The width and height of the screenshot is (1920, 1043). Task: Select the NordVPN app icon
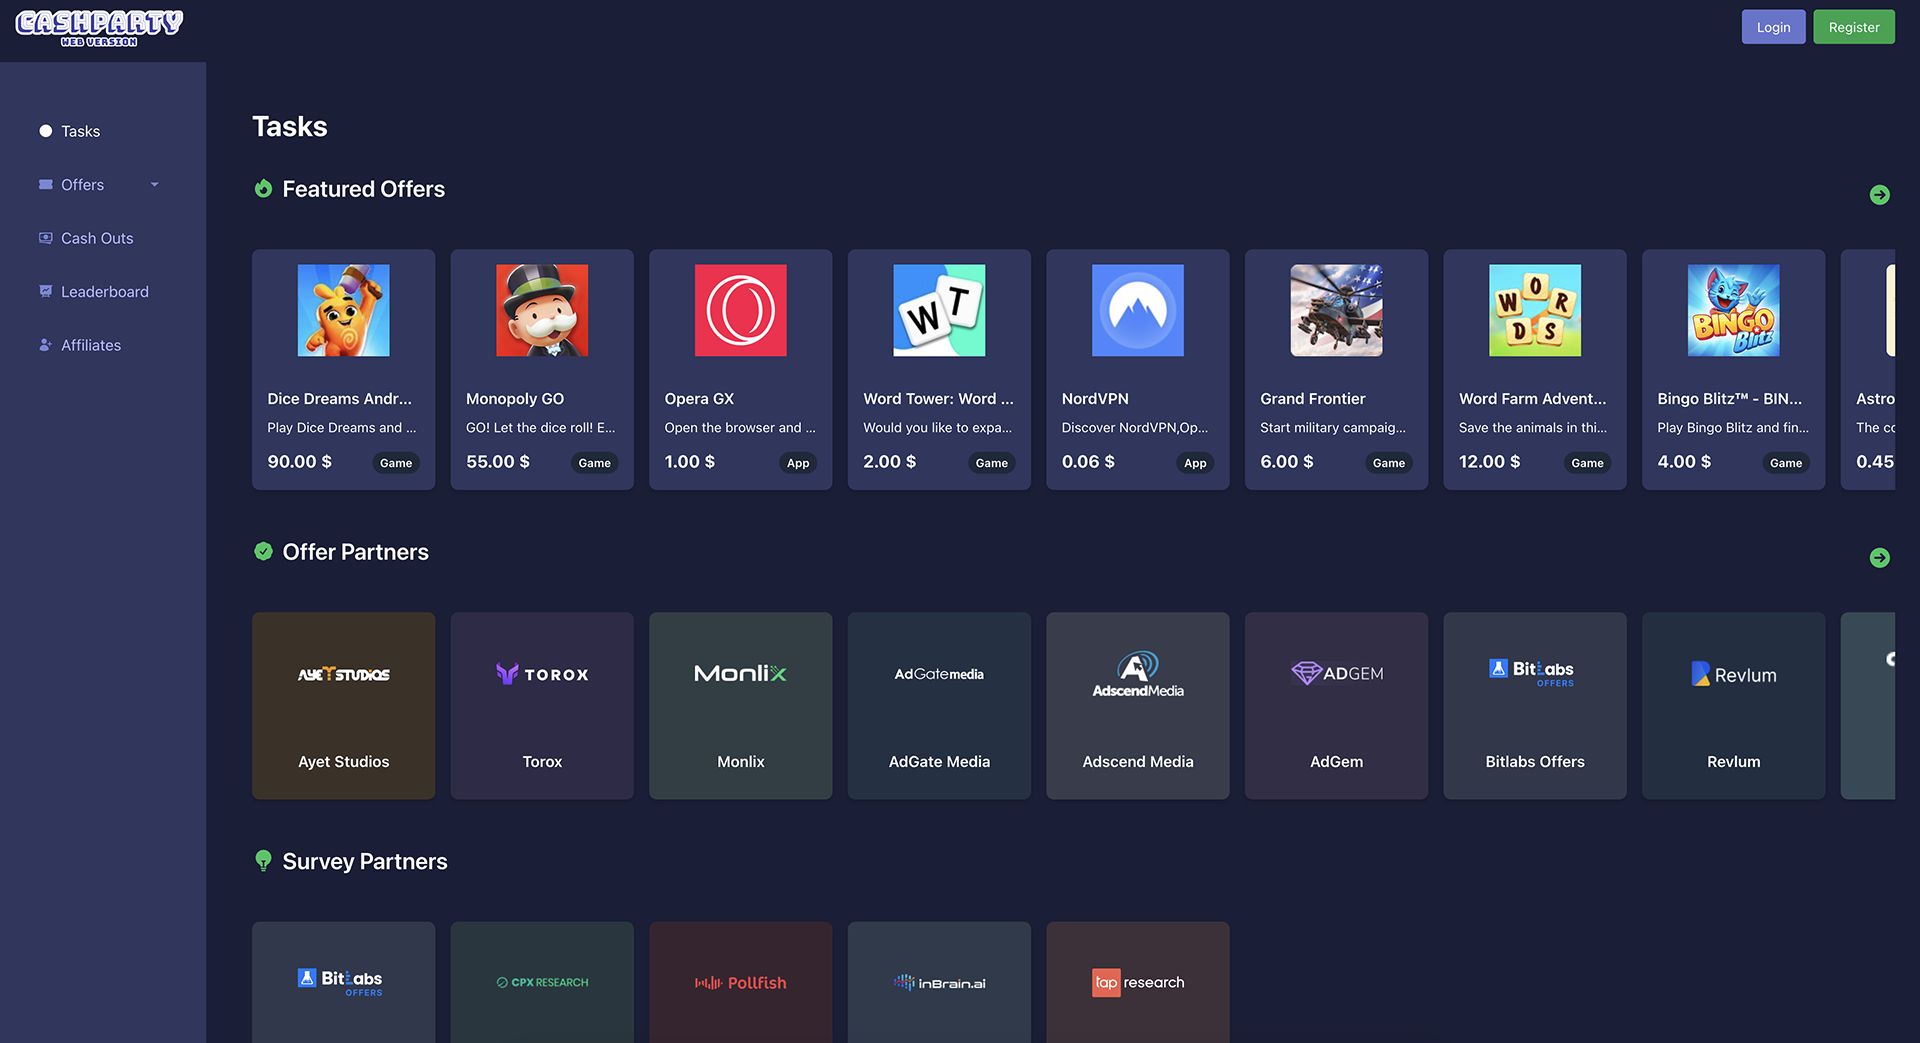pos(1137,310)
